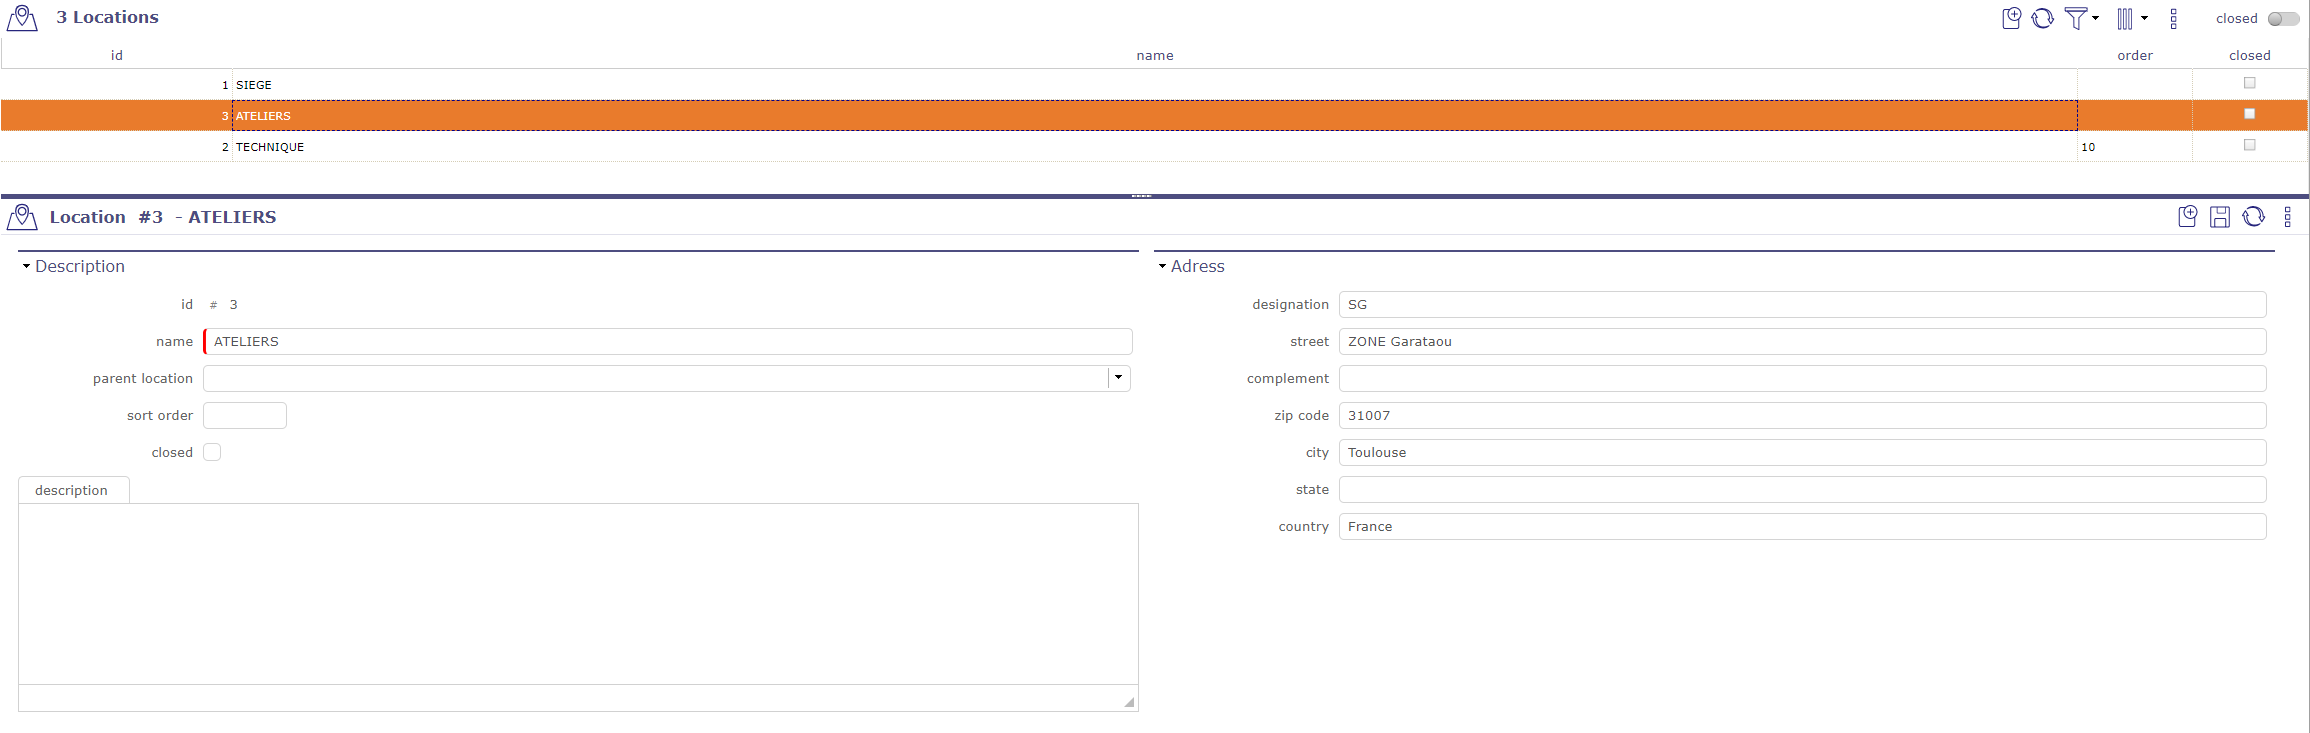Open the filter funnel in list toolbar
Viewport: 2310px width, 733px height.
pyautogui.click(x=2076, y=18)
